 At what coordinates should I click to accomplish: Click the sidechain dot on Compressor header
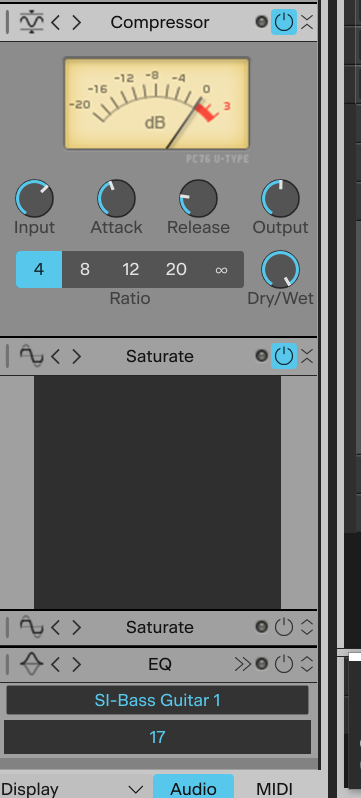click(261, 22)
